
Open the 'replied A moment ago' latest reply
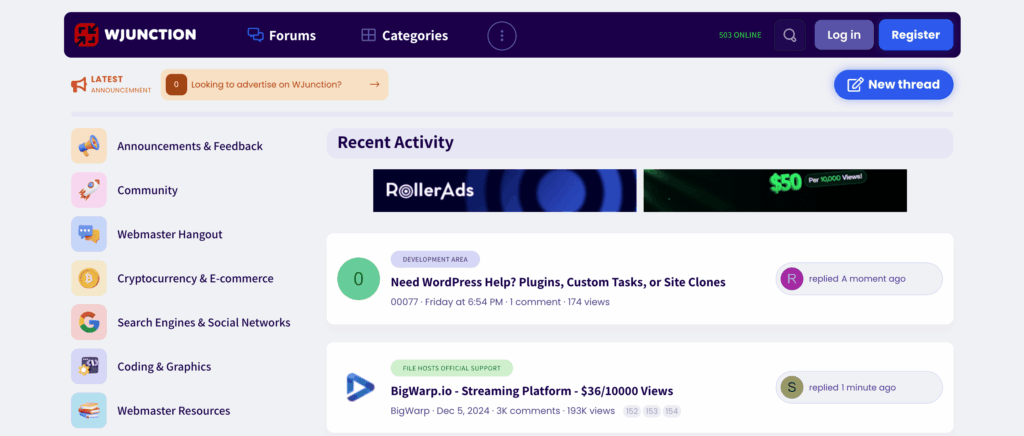[857, 279]
